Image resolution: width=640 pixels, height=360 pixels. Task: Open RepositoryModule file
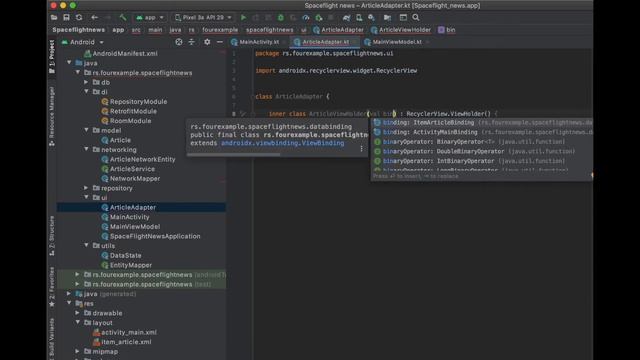click(134, 101)
